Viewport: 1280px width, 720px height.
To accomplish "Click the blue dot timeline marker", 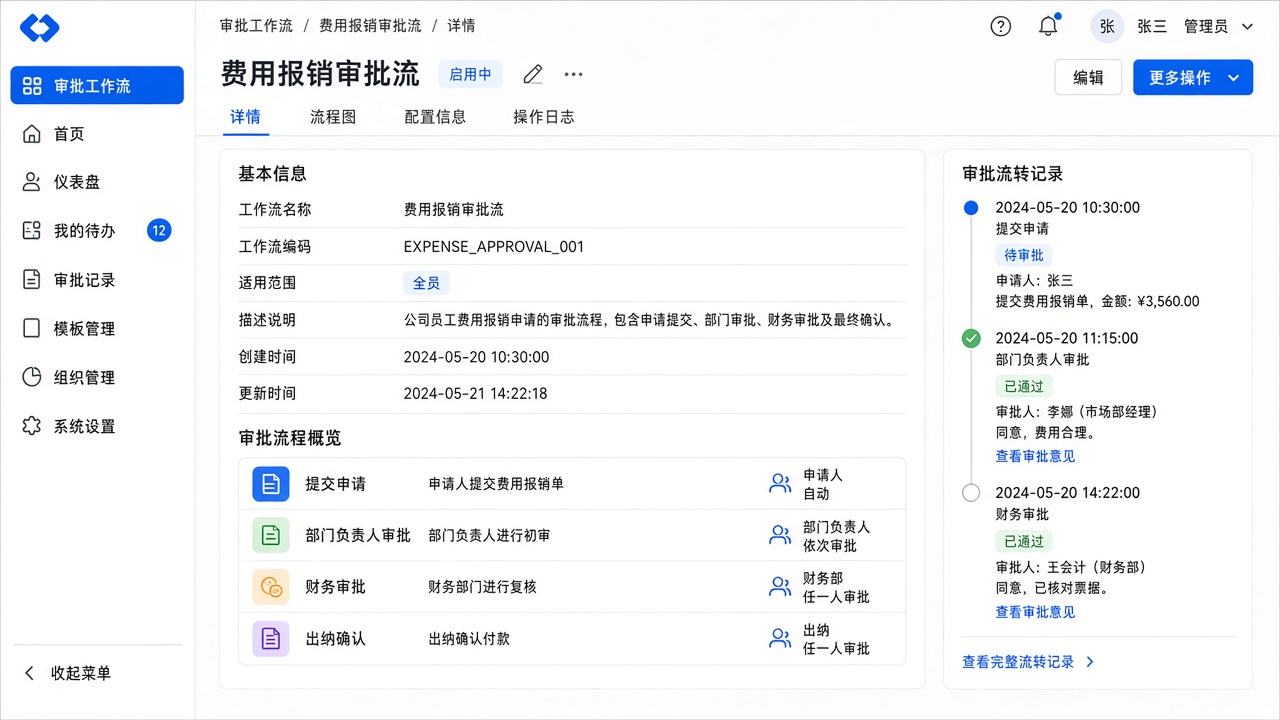I will coord(970,208).
